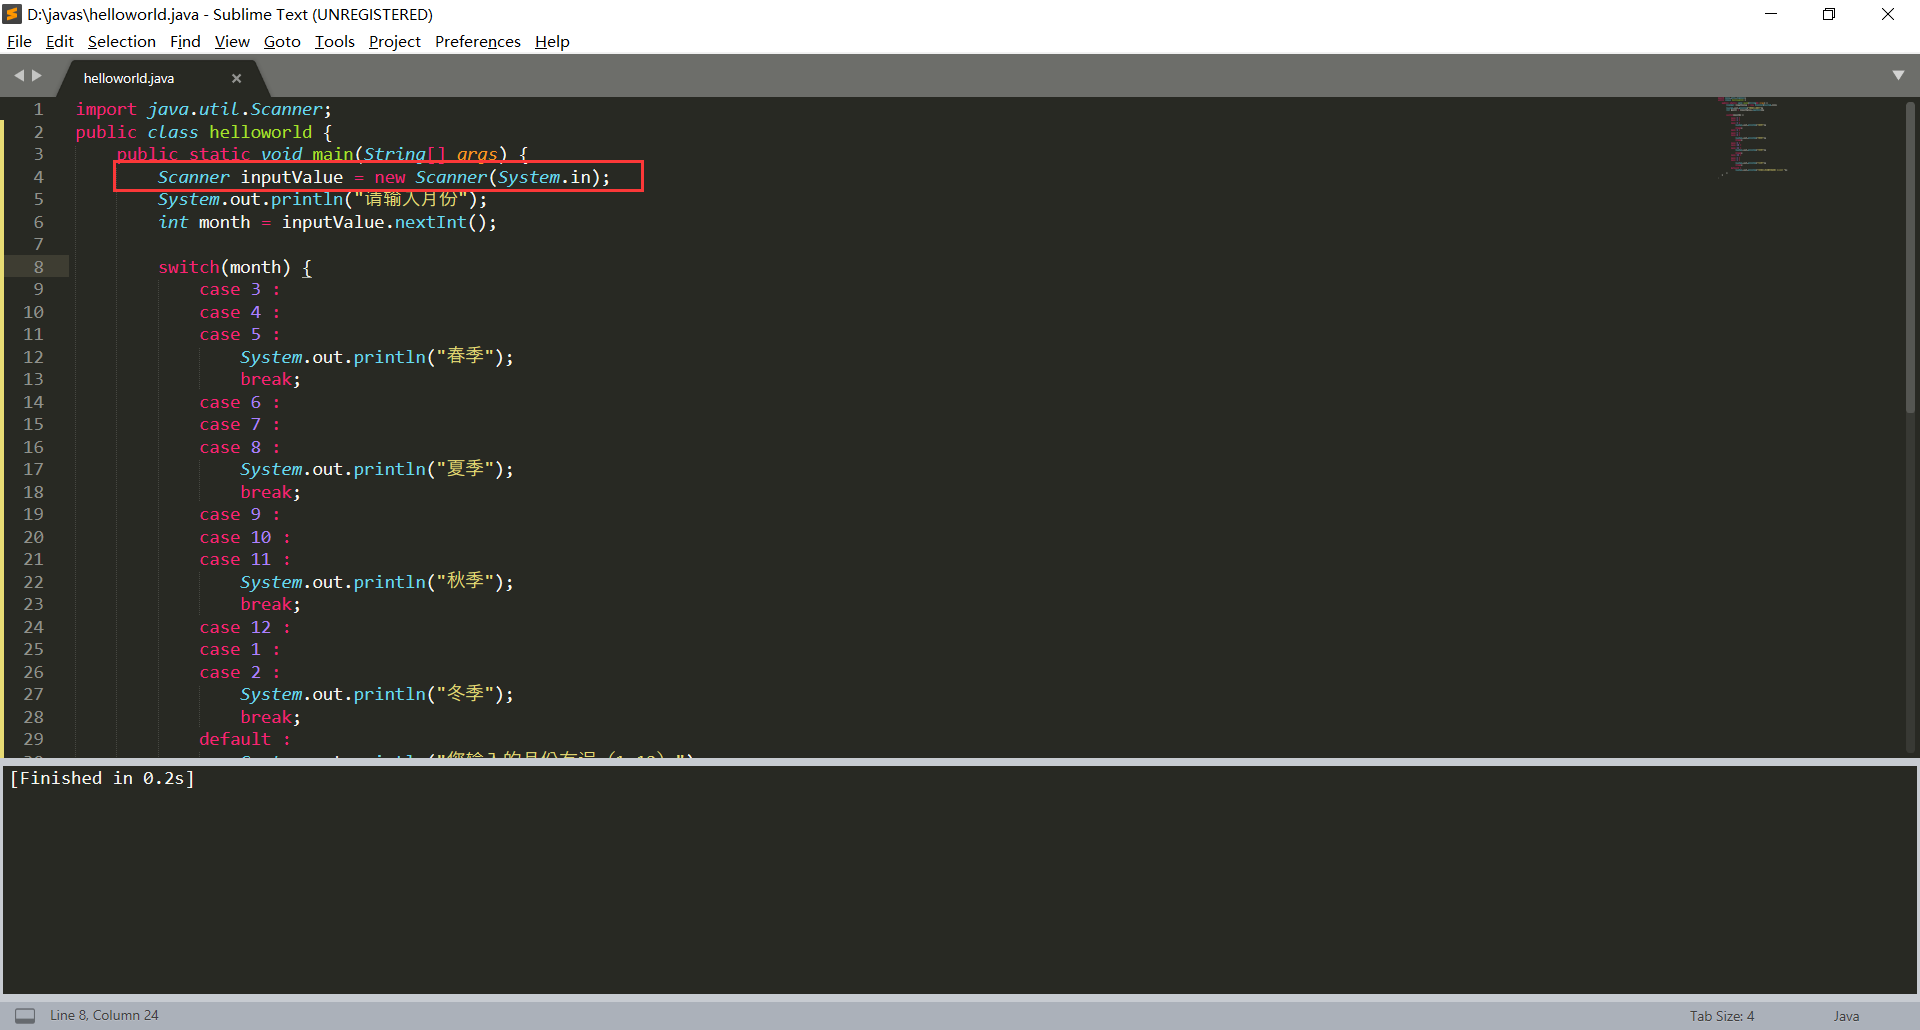Image resolution: width=1920 pixels, height=1030 pixels.
Task: Go to previous tab with left arrow
Action: (x=19, y=75)
